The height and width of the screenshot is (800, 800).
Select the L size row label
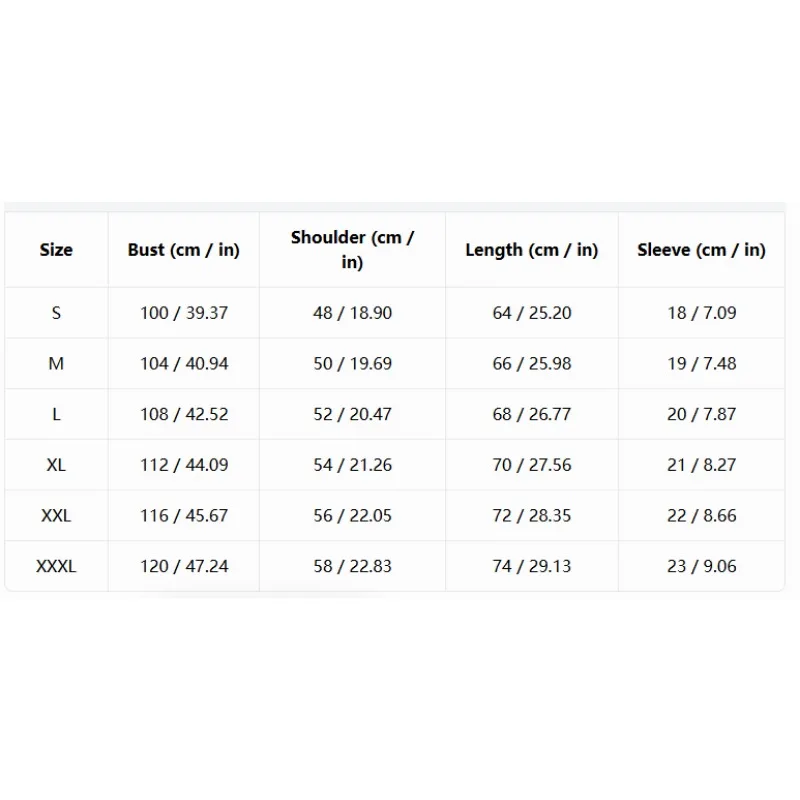tap(56, 414)
